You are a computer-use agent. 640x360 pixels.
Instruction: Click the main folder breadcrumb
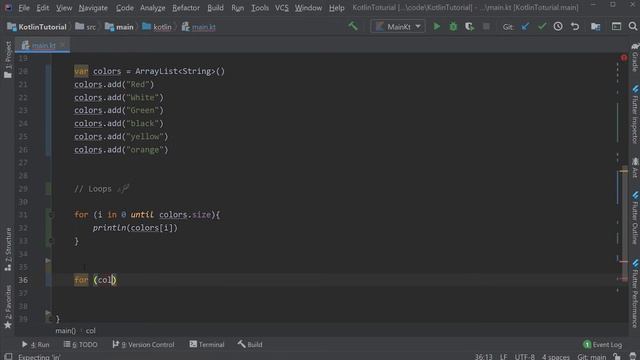click(x=119, y=27)
